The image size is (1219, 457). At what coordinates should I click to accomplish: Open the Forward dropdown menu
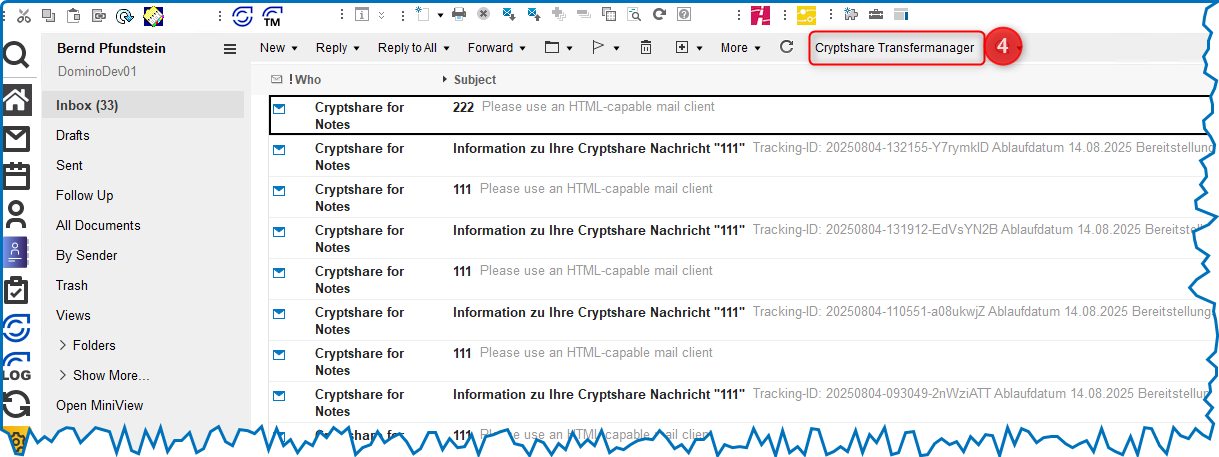(x=497, y=48)
